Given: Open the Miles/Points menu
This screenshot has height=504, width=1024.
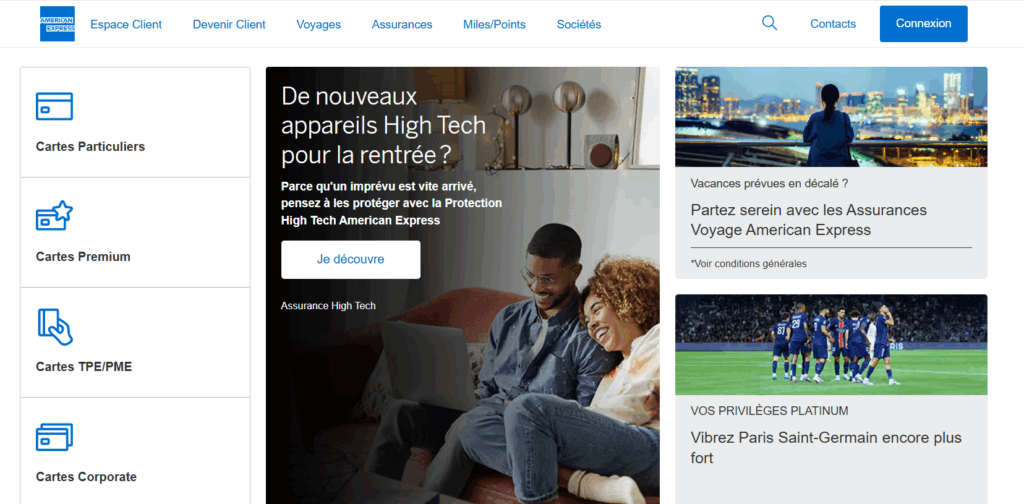Looking at the screenshot, I should tap(494, 24).
